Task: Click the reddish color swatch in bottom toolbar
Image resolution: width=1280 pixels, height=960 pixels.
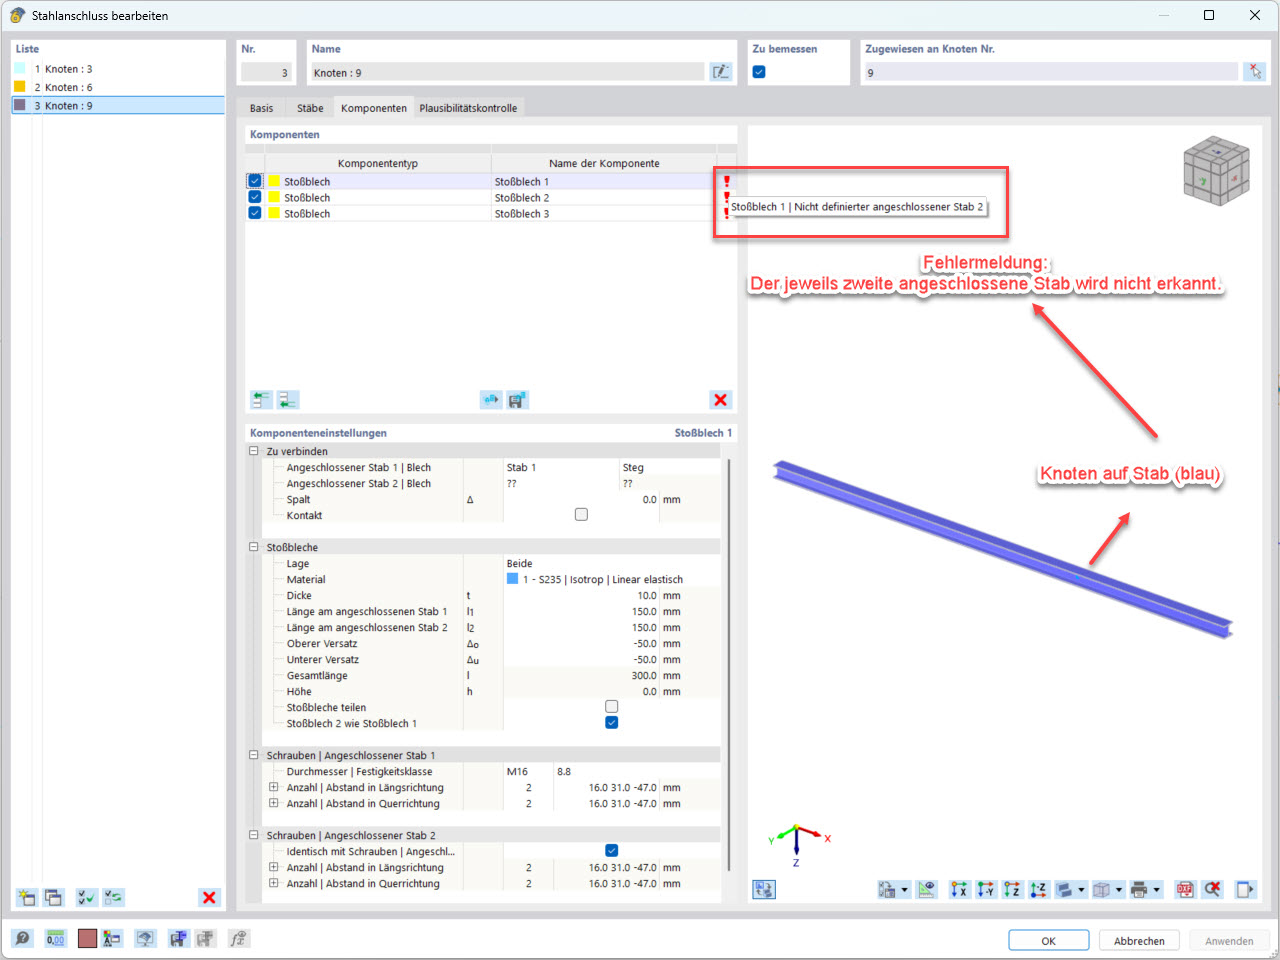Action: tap(88, 938)
